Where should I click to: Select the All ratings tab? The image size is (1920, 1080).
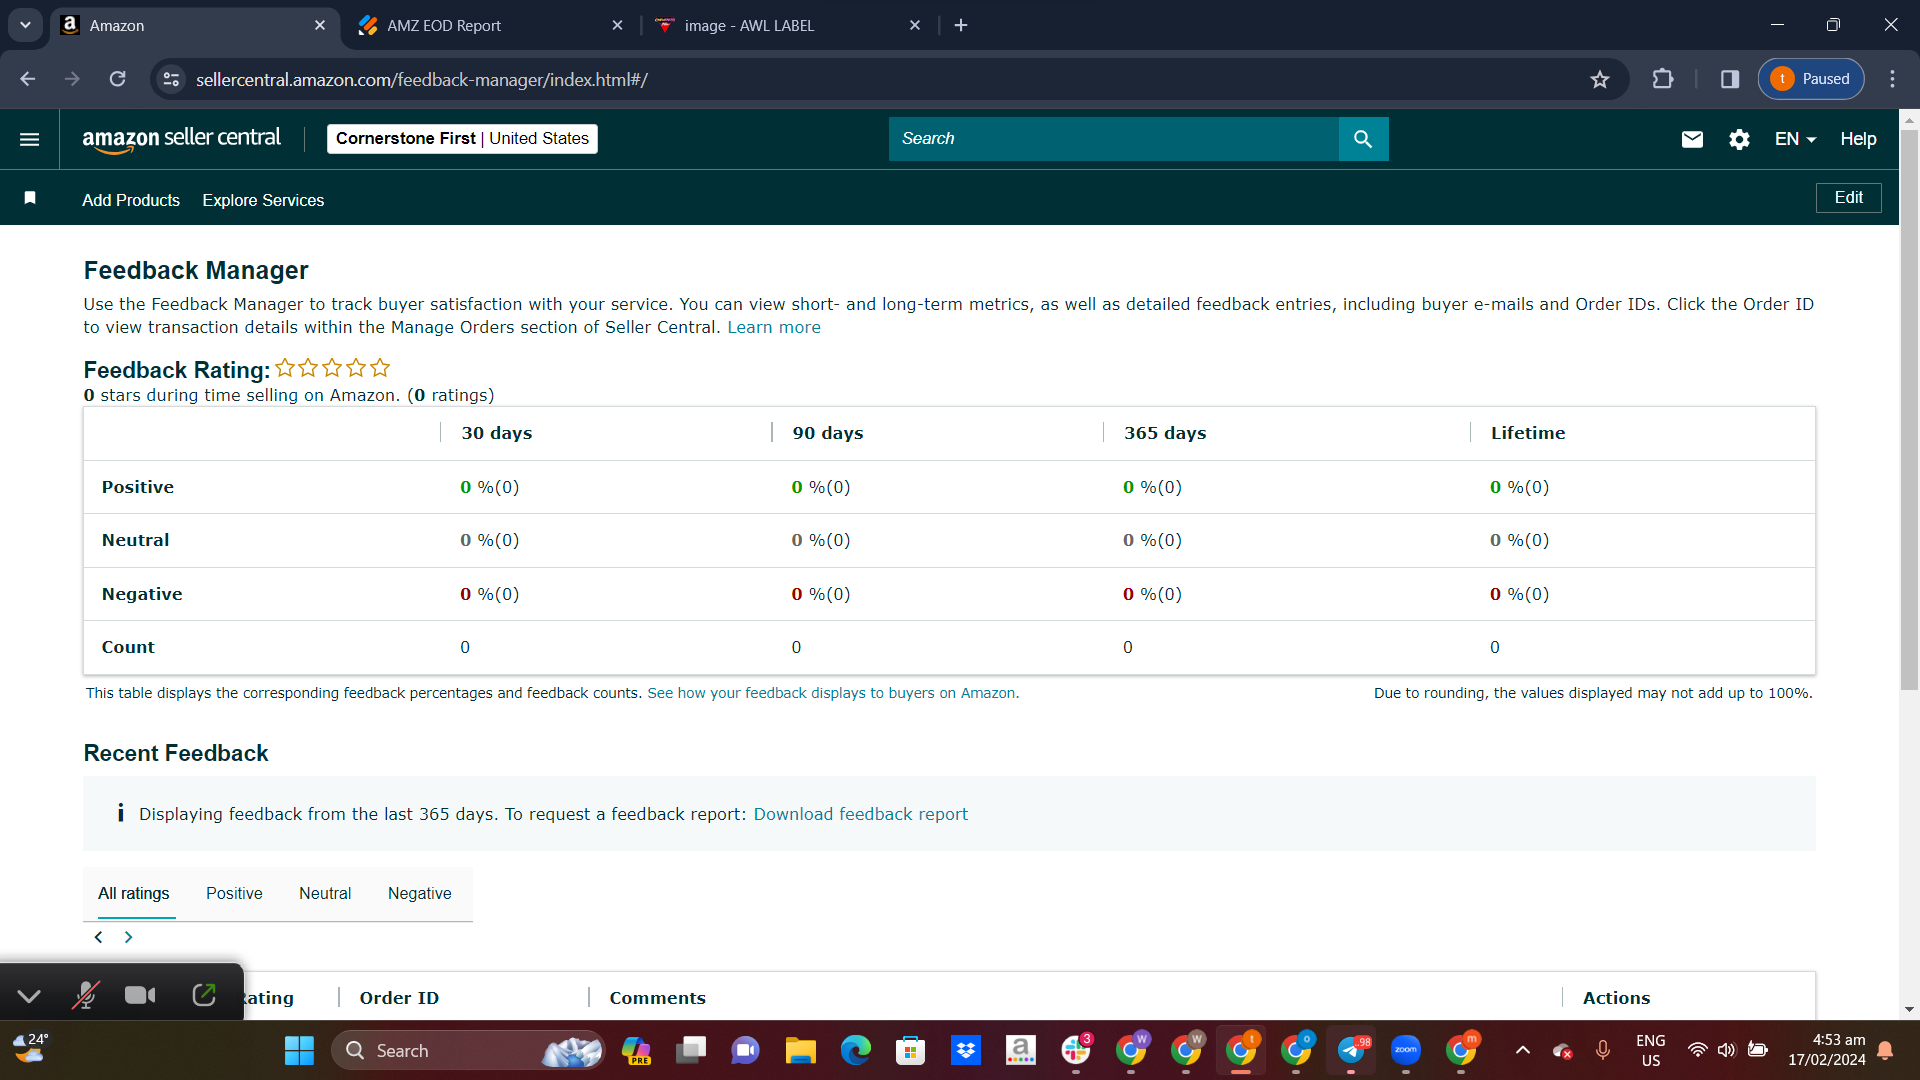tap(134, 893)
